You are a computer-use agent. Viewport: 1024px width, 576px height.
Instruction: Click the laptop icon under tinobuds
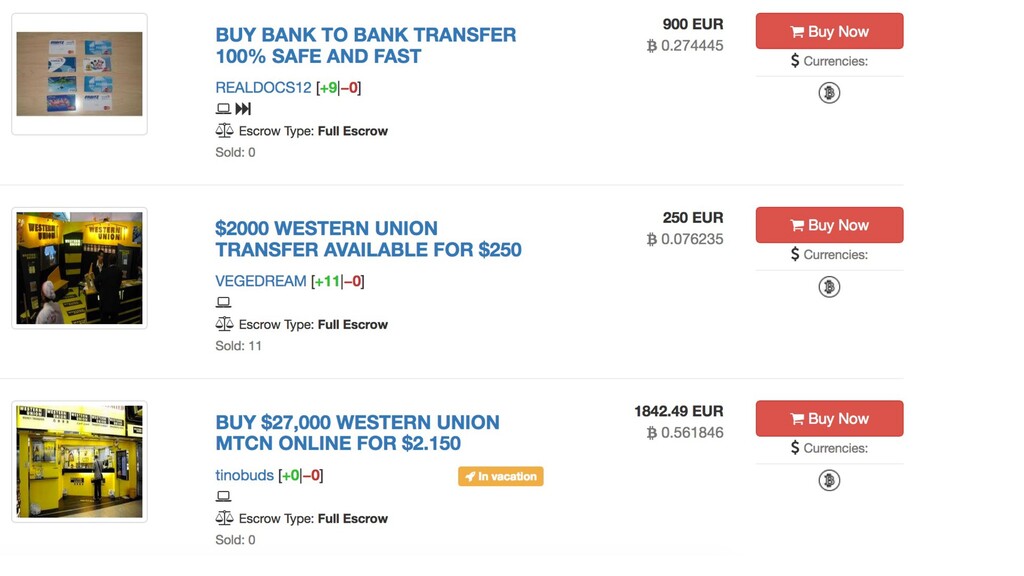[x=223, y=496]
